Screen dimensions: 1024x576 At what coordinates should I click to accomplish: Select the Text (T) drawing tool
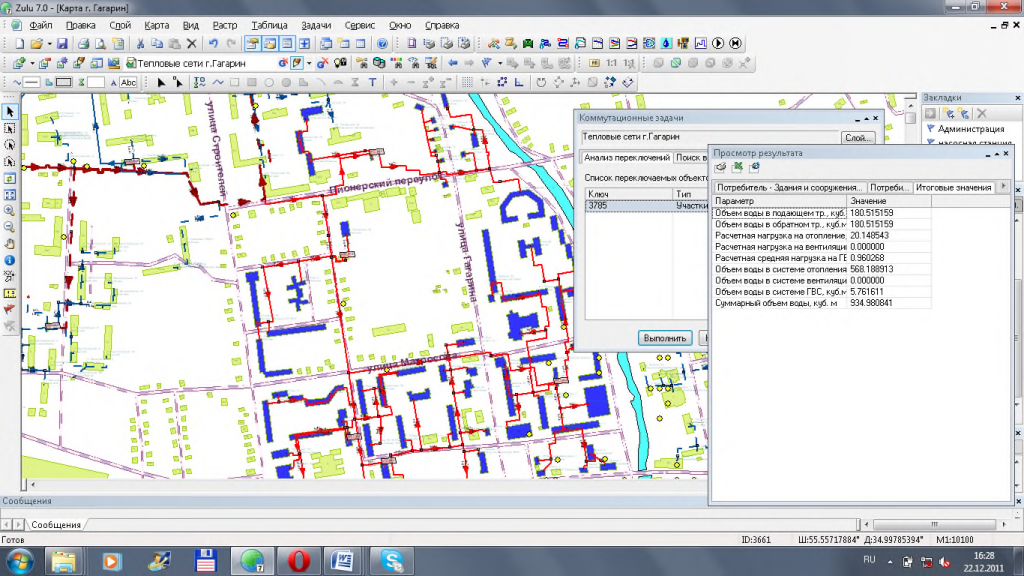tap(373, 82)
